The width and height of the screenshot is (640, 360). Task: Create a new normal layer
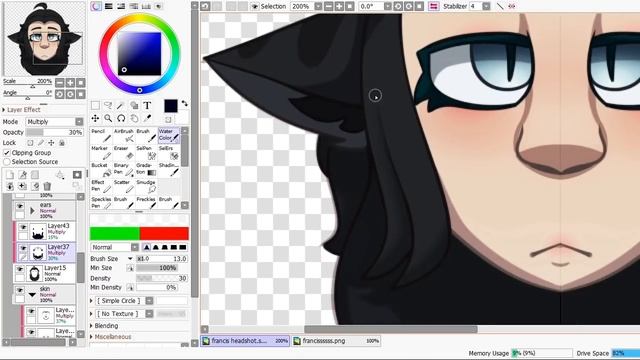[x=10, y=175]
